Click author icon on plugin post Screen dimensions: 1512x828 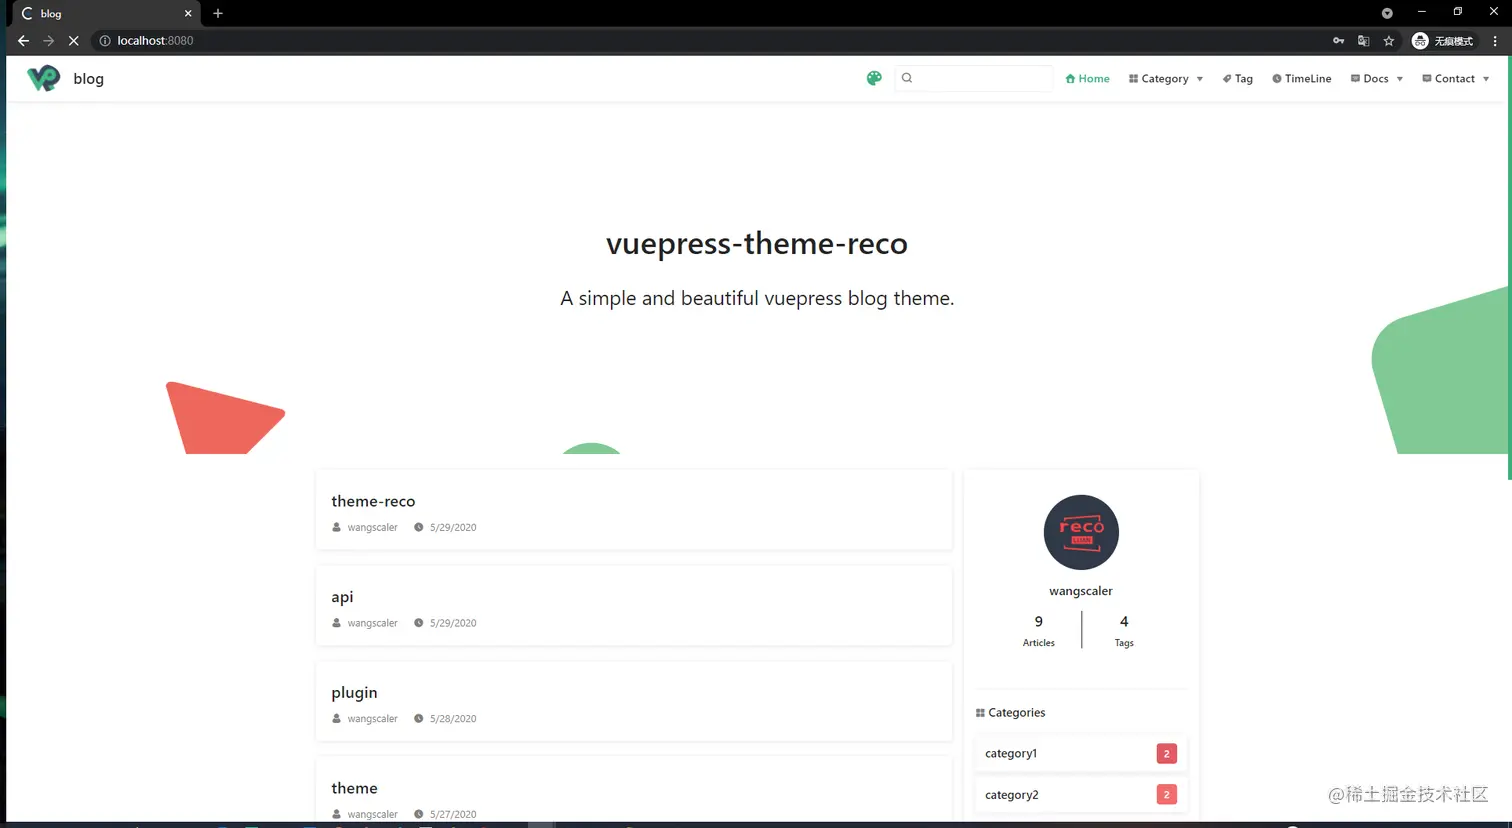336,718
